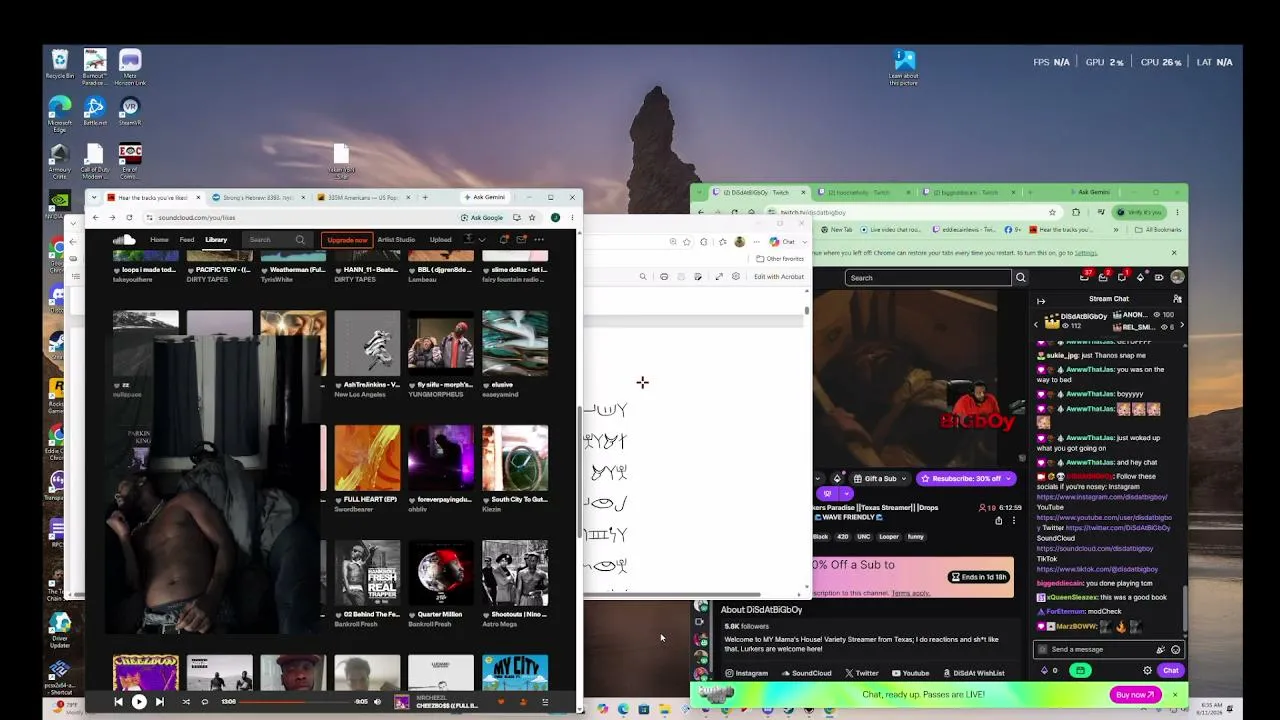Click the SoundCloud Upgrade now button

click(x=347, y=240)
